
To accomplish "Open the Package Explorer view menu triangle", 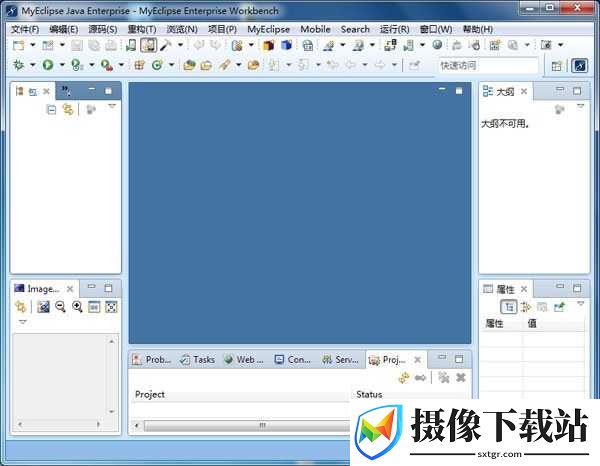I will 112,106.
